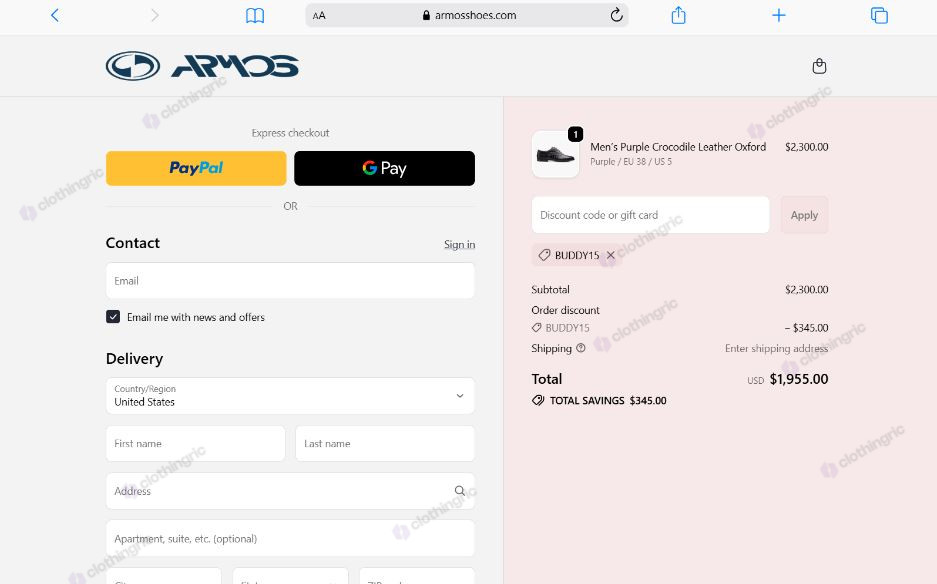Open the Safari share sheet icon

pos(678,15)
